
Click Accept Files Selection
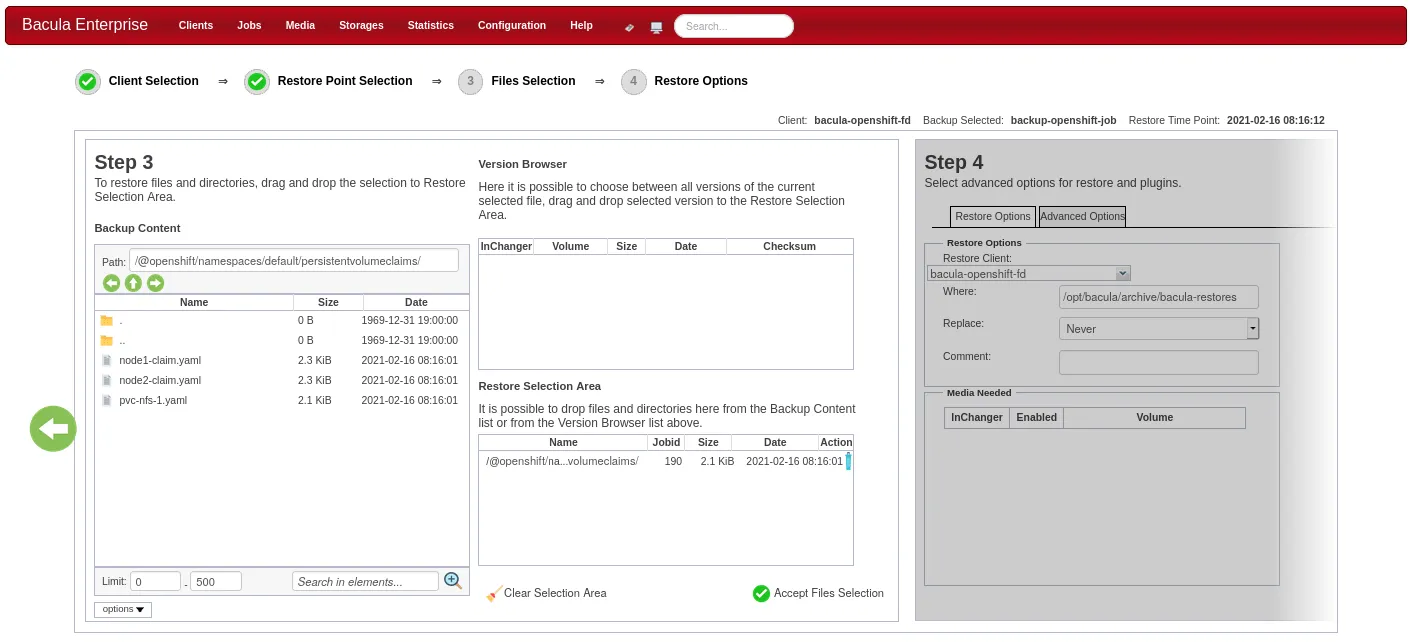(818, 593)
